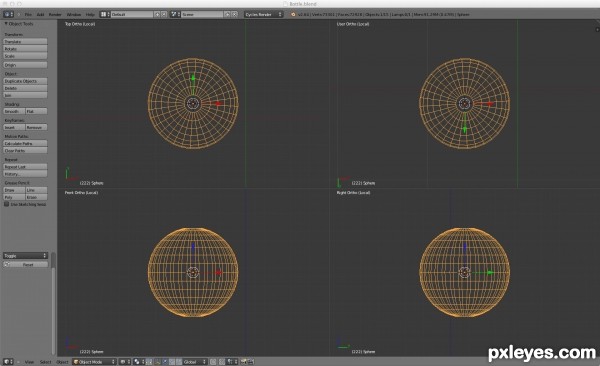The image size is (600, 366).
Task: Open the Cycles Render engine dropdown
Action: tap(263, 14)
